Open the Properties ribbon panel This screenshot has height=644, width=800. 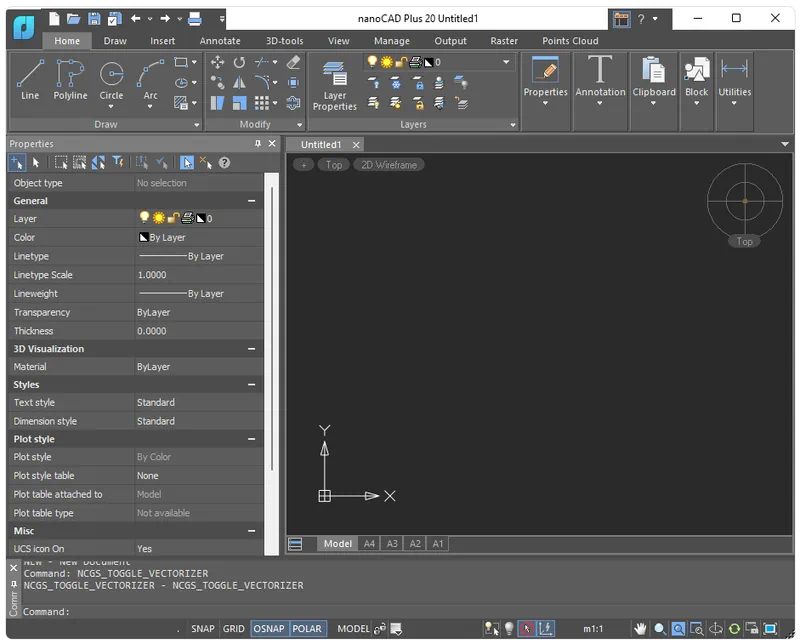point(545,80)
